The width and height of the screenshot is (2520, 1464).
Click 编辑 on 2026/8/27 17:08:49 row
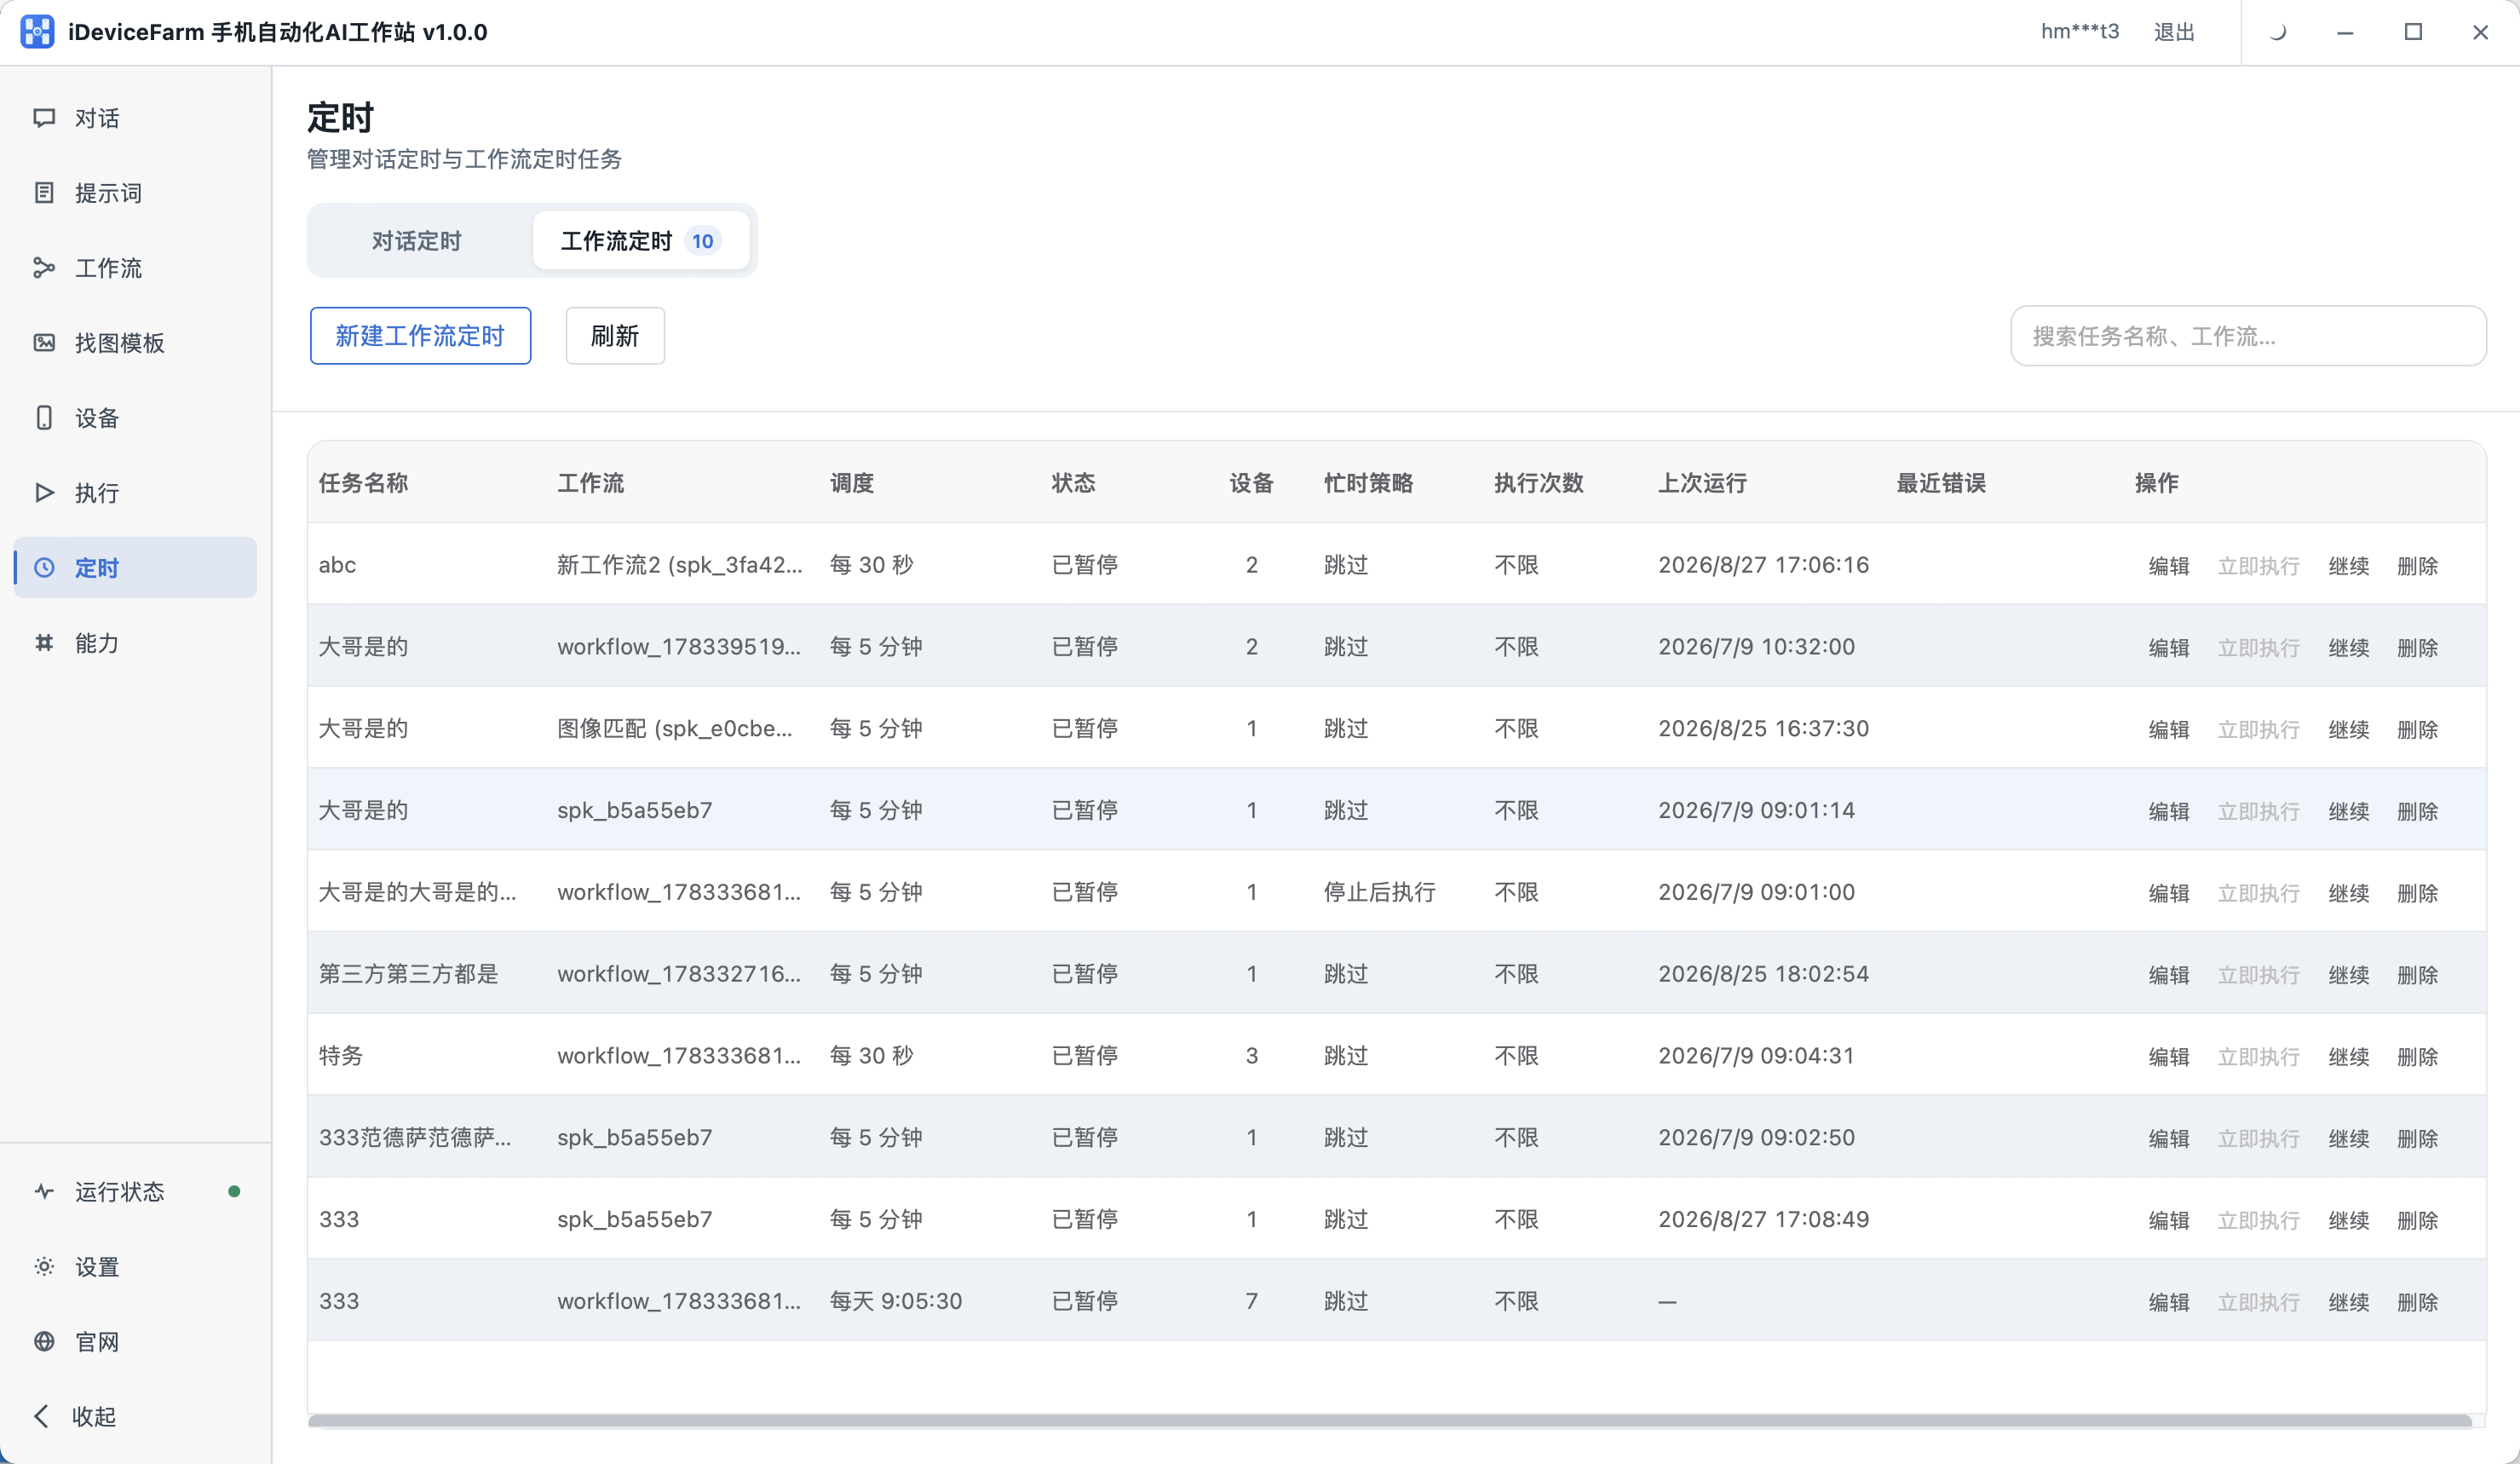[2169, 1220]
